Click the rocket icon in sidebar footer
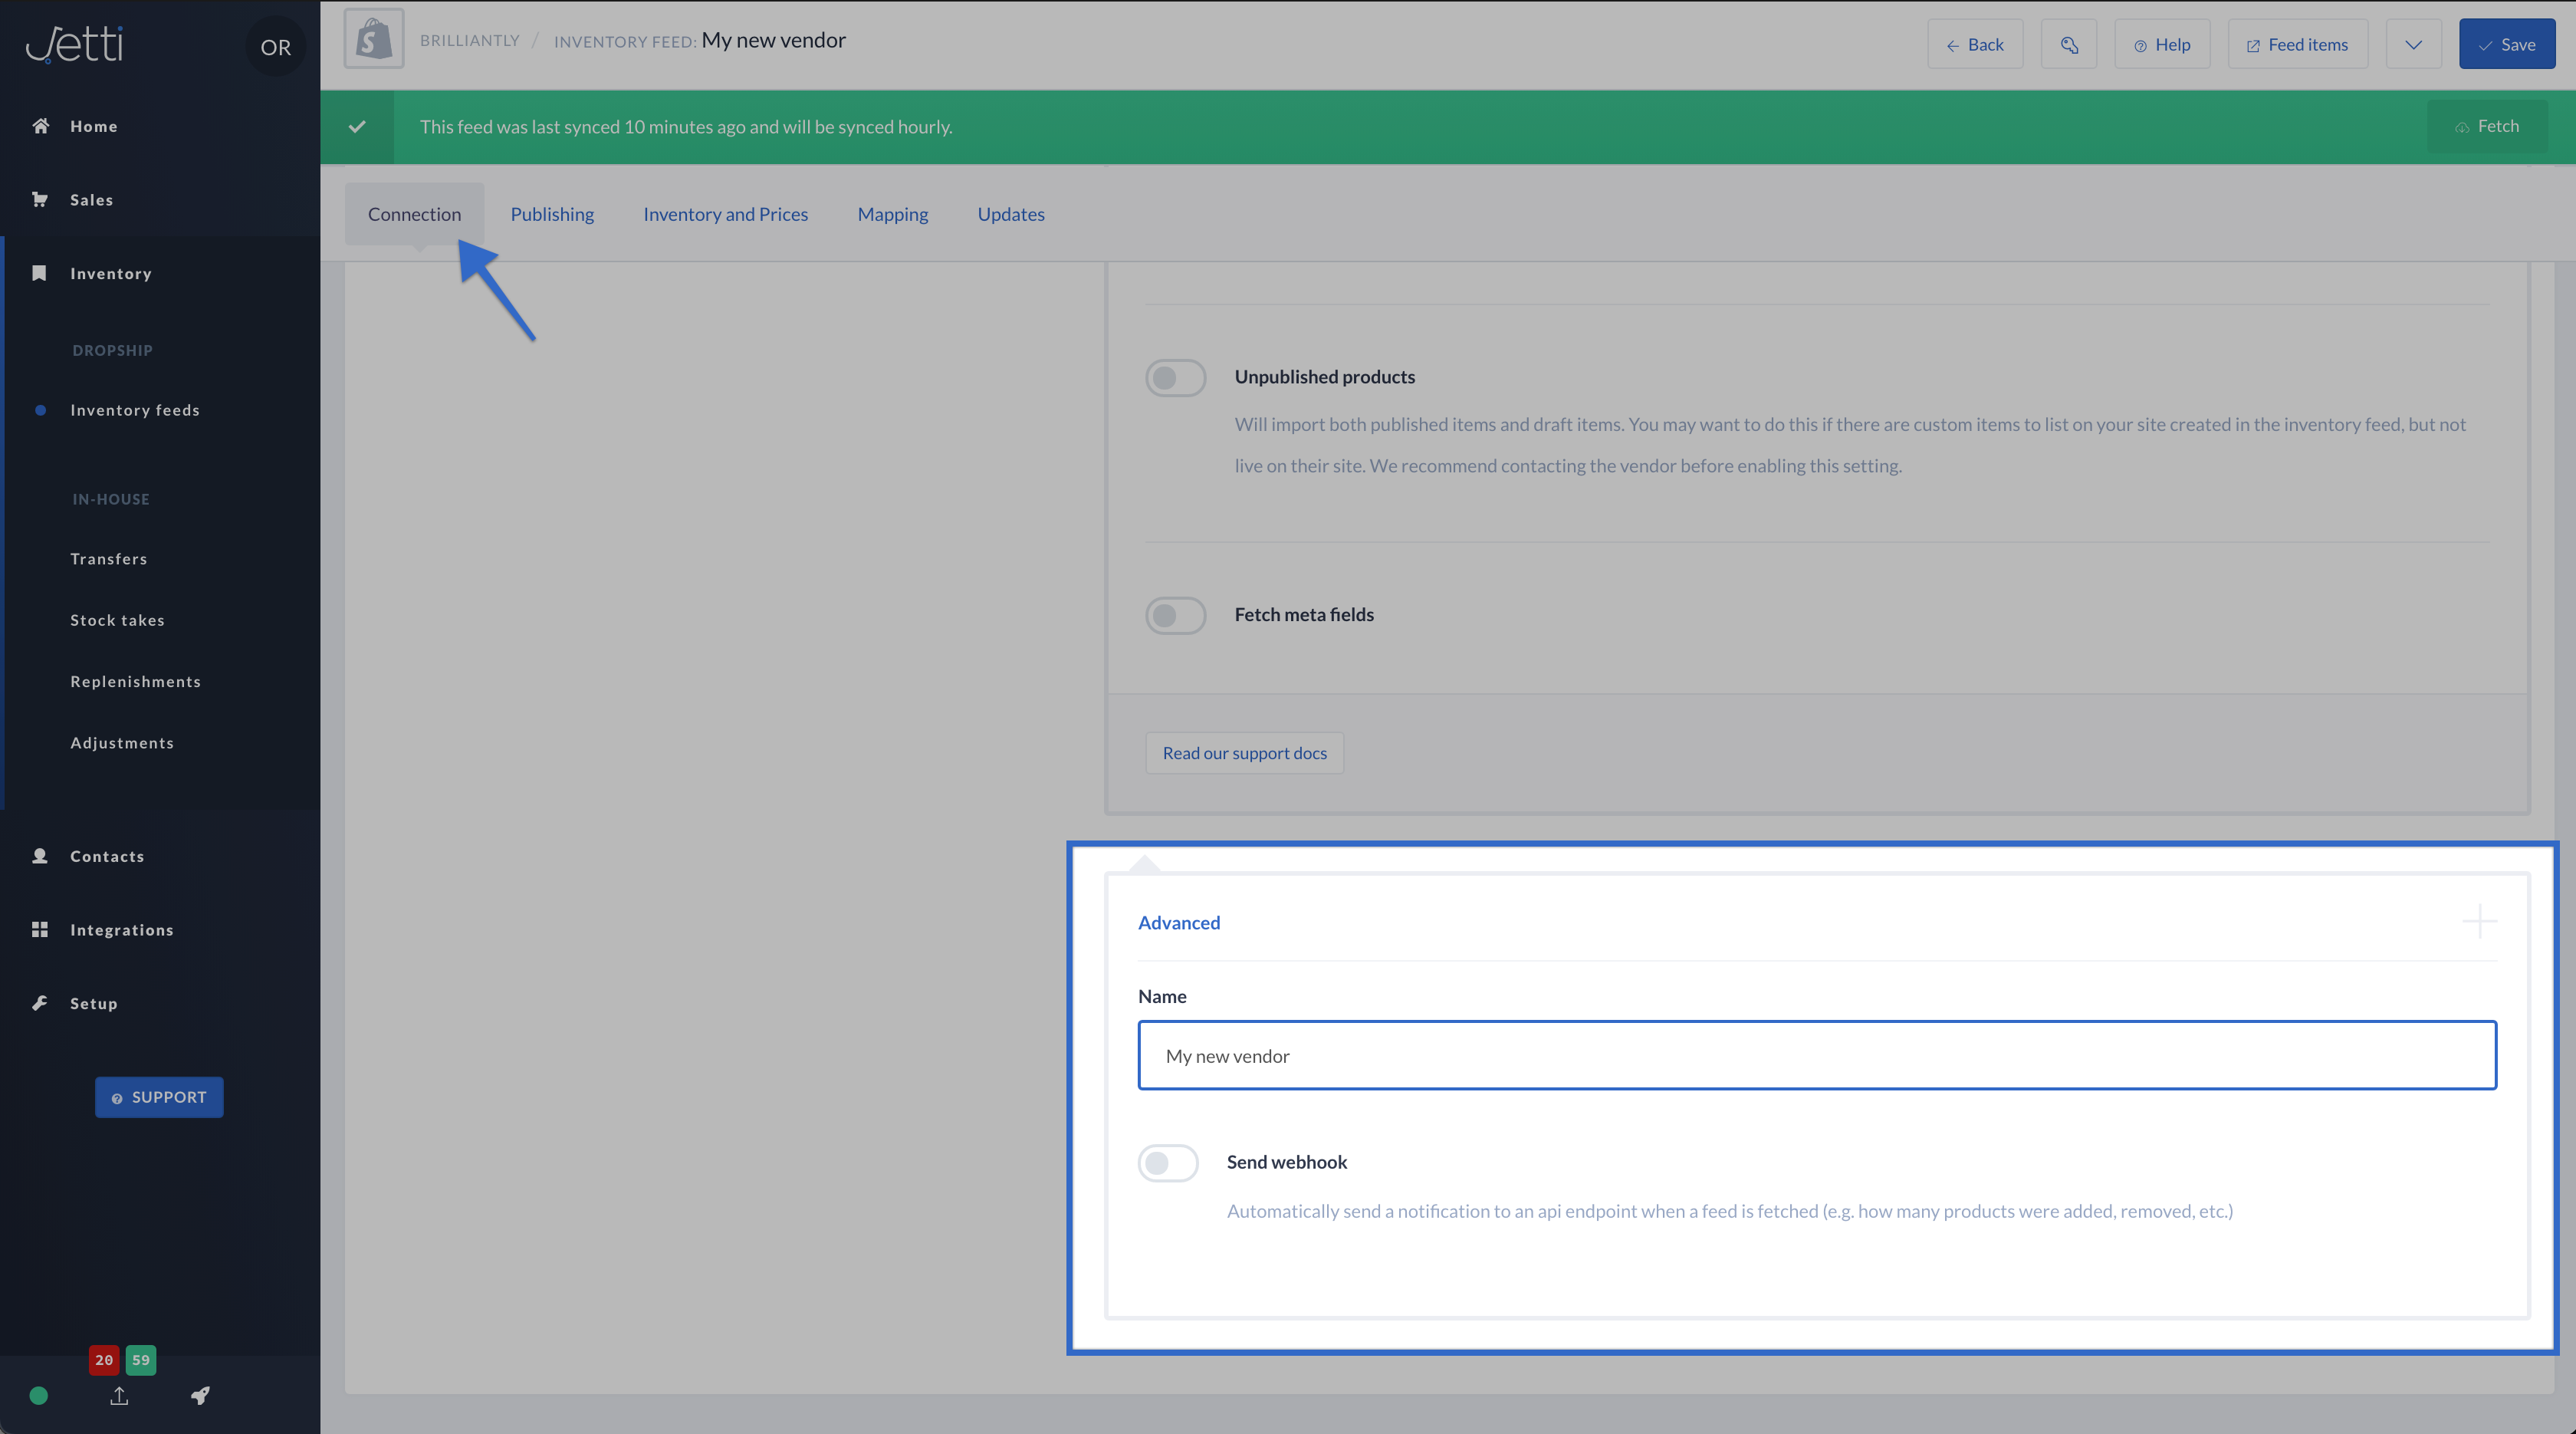This screenshot has width=2576, height=1434. [200, 1396]
